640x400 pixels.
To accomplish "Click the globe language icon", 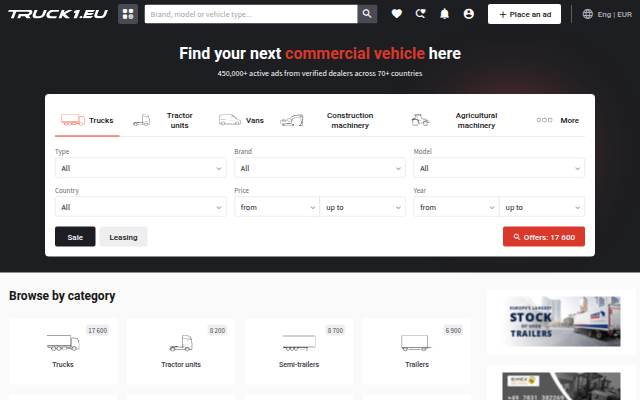I will click(587, 14).
